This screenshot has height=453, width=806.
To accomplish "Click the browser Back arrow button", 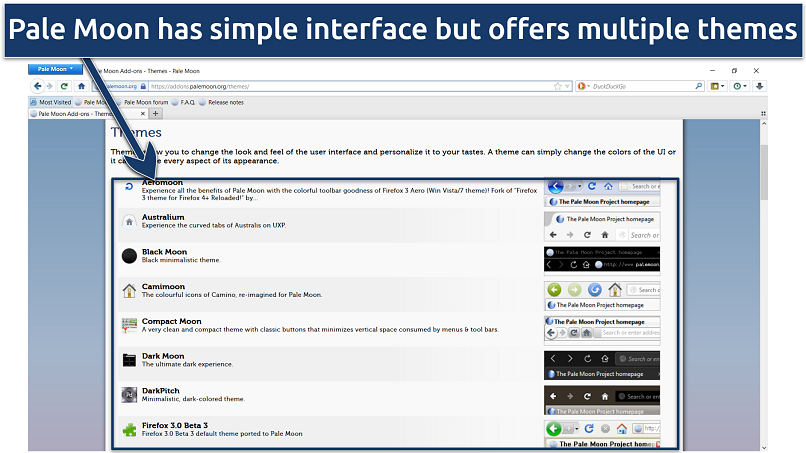I will [x=36, y=87].
